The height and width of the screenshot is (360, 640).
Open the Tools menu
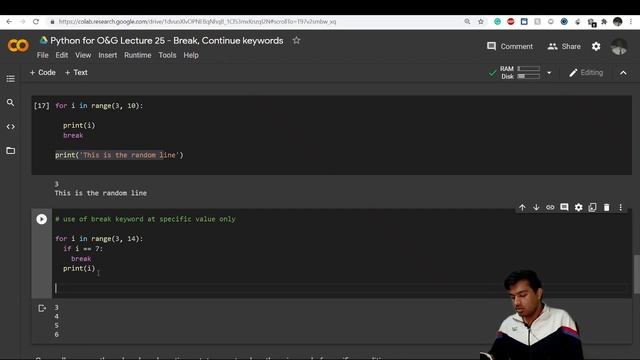tap(167, 55)
